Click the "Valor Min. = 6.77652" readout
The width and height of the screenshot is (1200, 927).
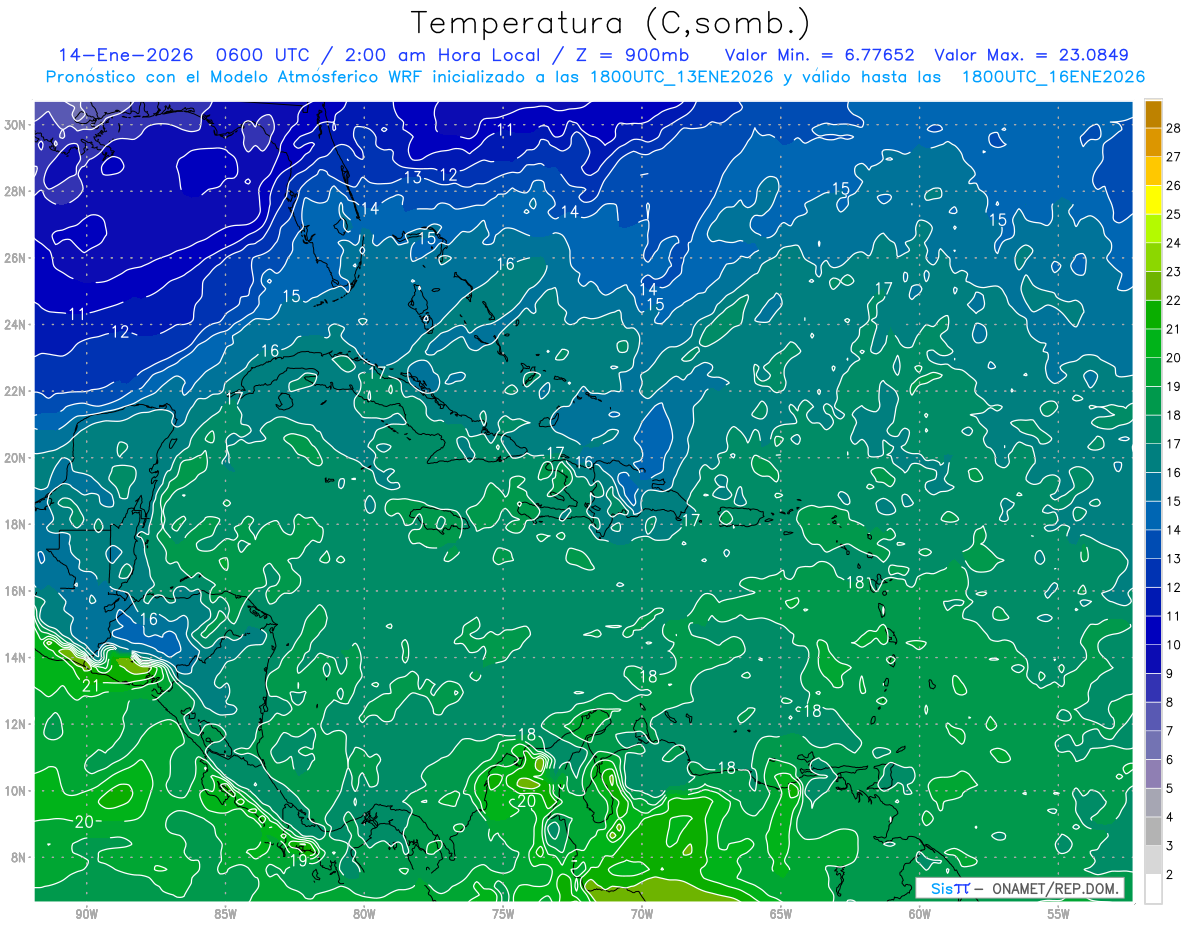[819, 55]
